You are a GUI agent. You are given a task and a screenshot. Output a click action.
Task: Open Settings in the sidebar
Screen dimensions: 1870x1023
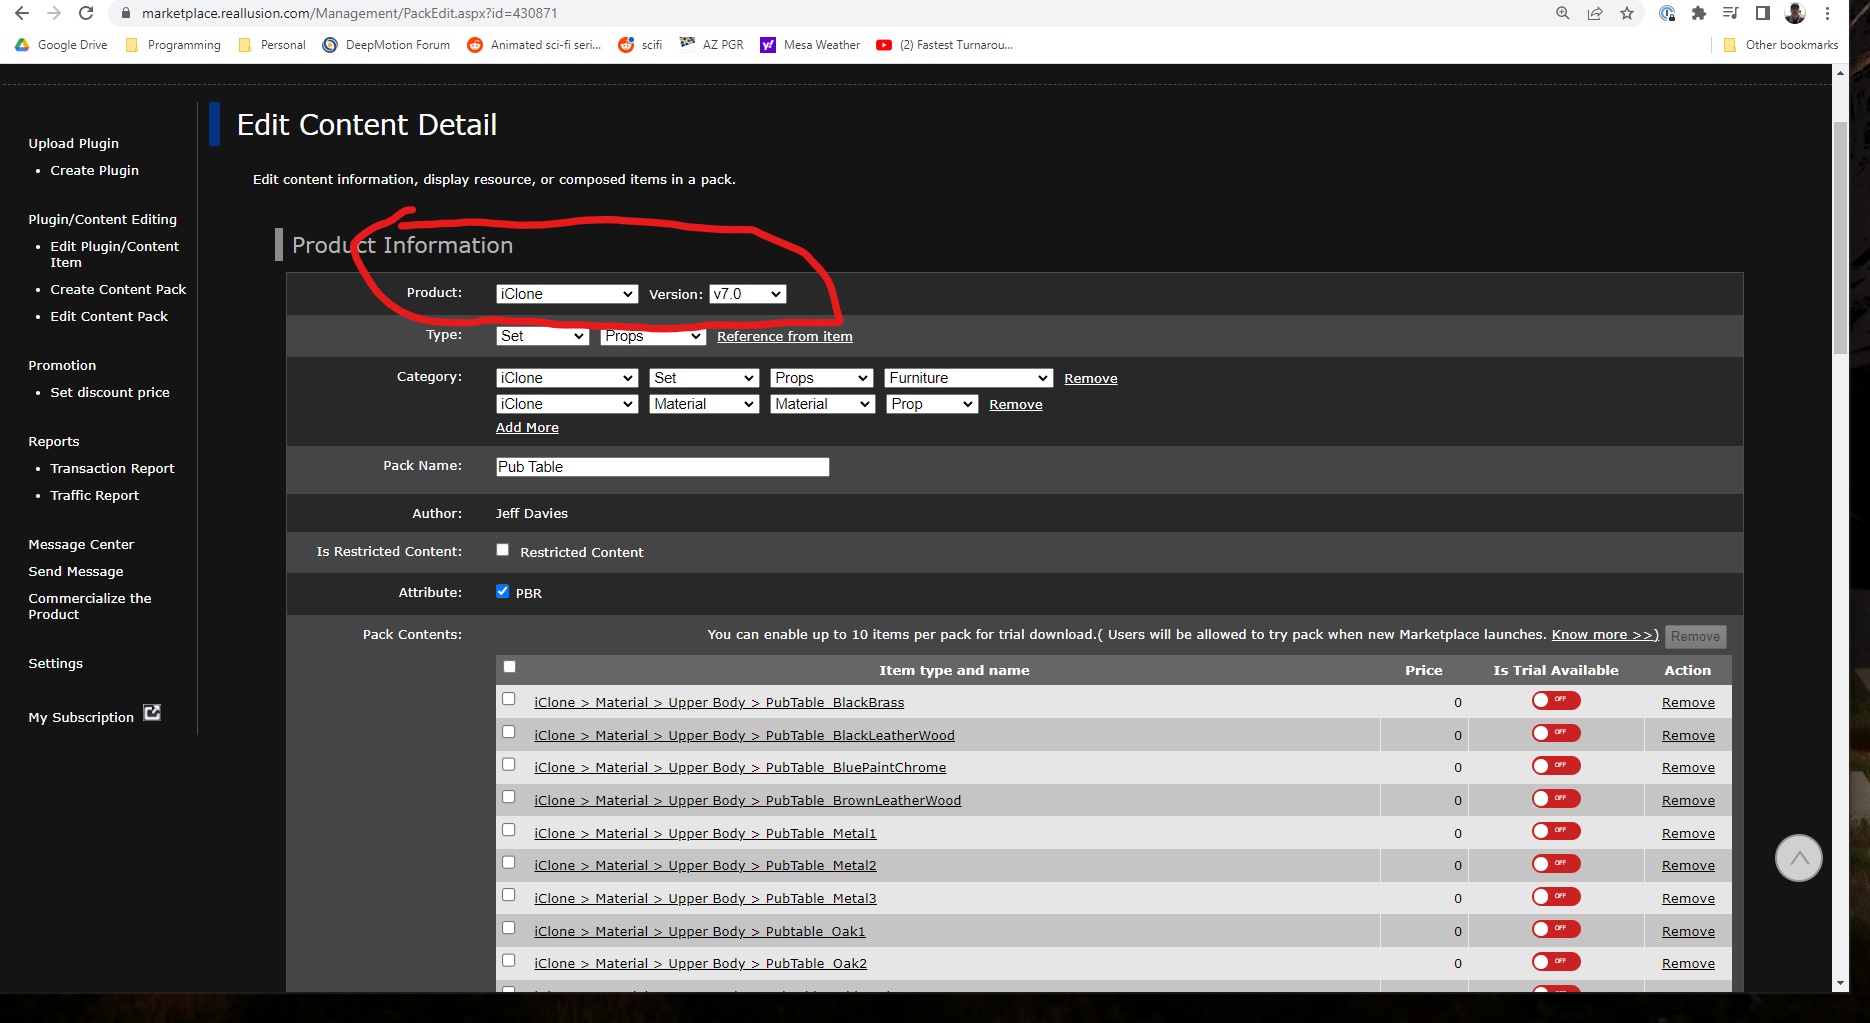(x=56, y=663)
